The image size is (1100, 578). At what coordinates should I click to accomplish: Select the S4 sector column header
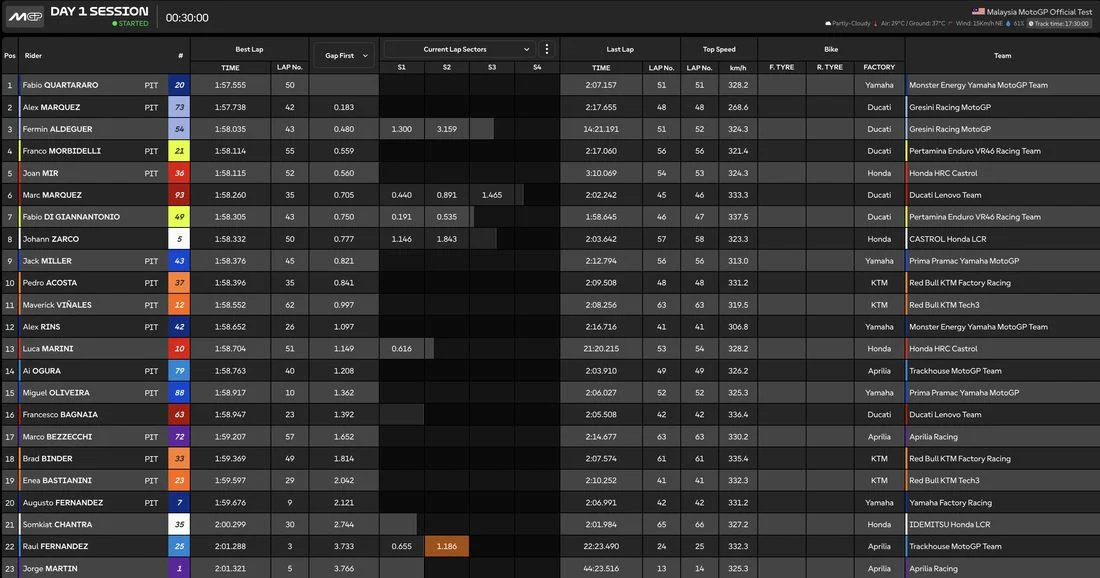tap(537, 67)
